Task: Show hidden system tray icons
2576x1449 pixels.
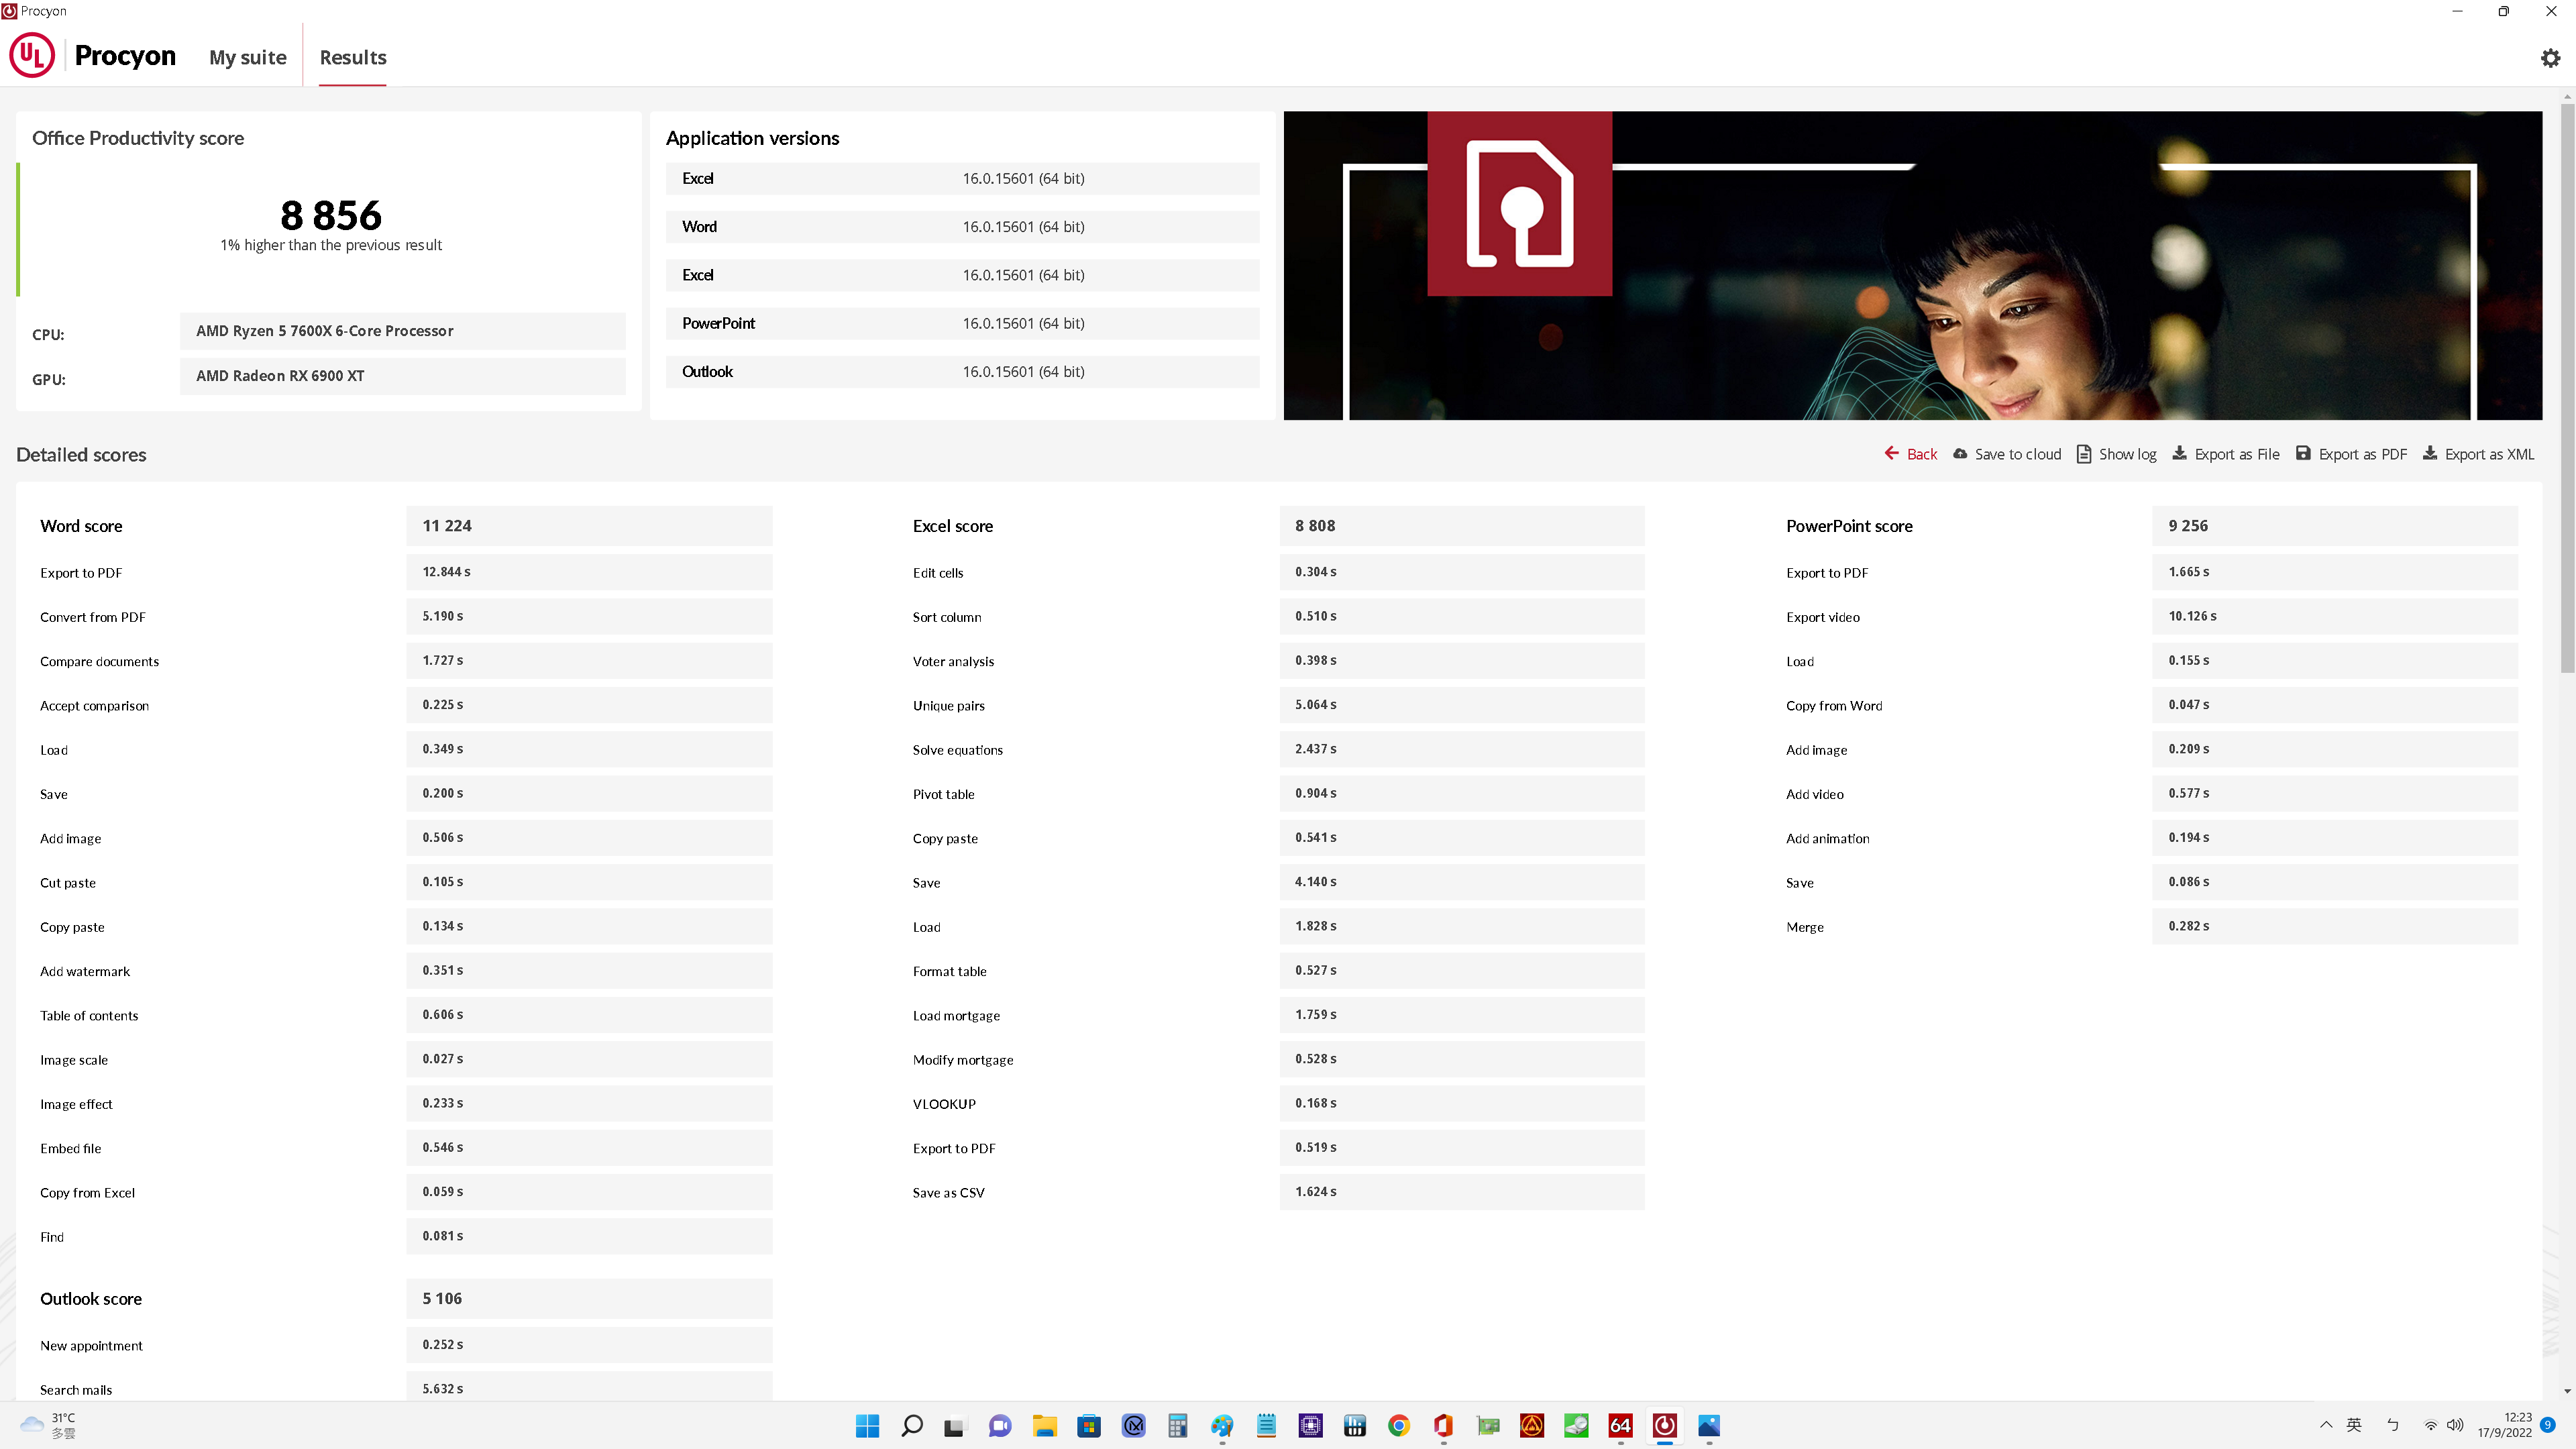Action: (2325, 1425)
